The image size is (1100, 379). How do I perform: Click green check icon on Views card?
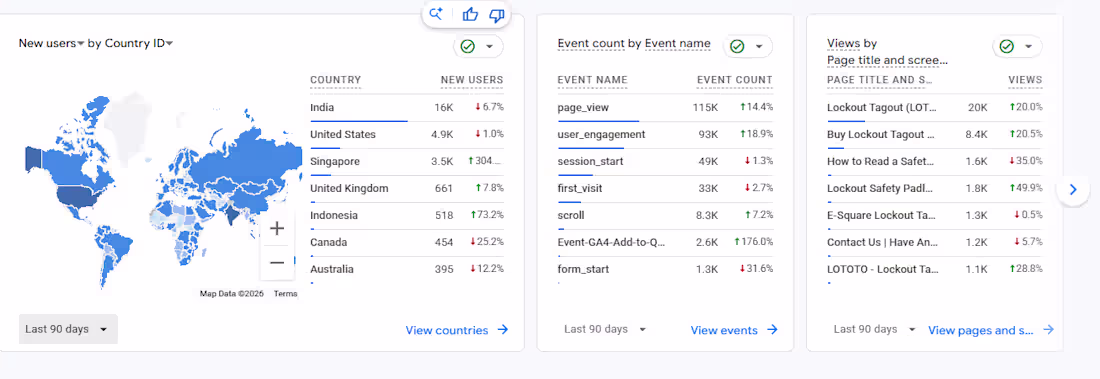click(1006, 46)
